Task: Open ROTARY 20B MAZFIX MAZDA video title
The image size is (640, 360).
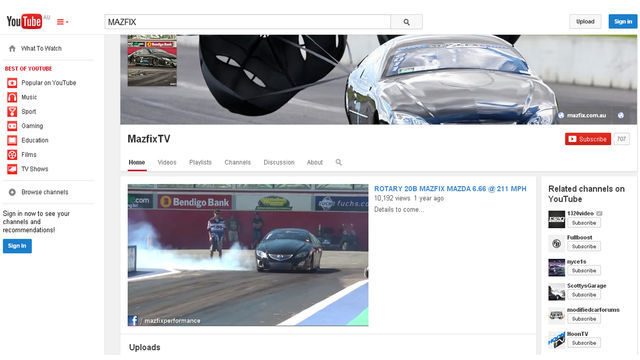Action: [450, 189]
